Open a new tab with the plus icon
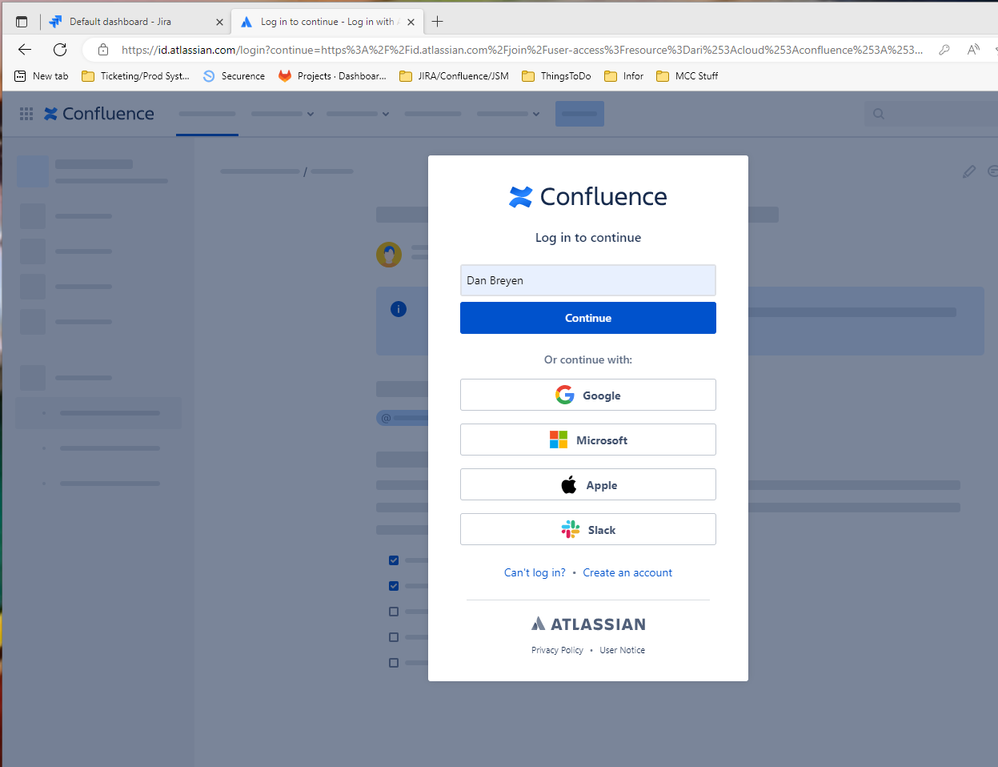998x767 pixels. click(x=437, y=22)
